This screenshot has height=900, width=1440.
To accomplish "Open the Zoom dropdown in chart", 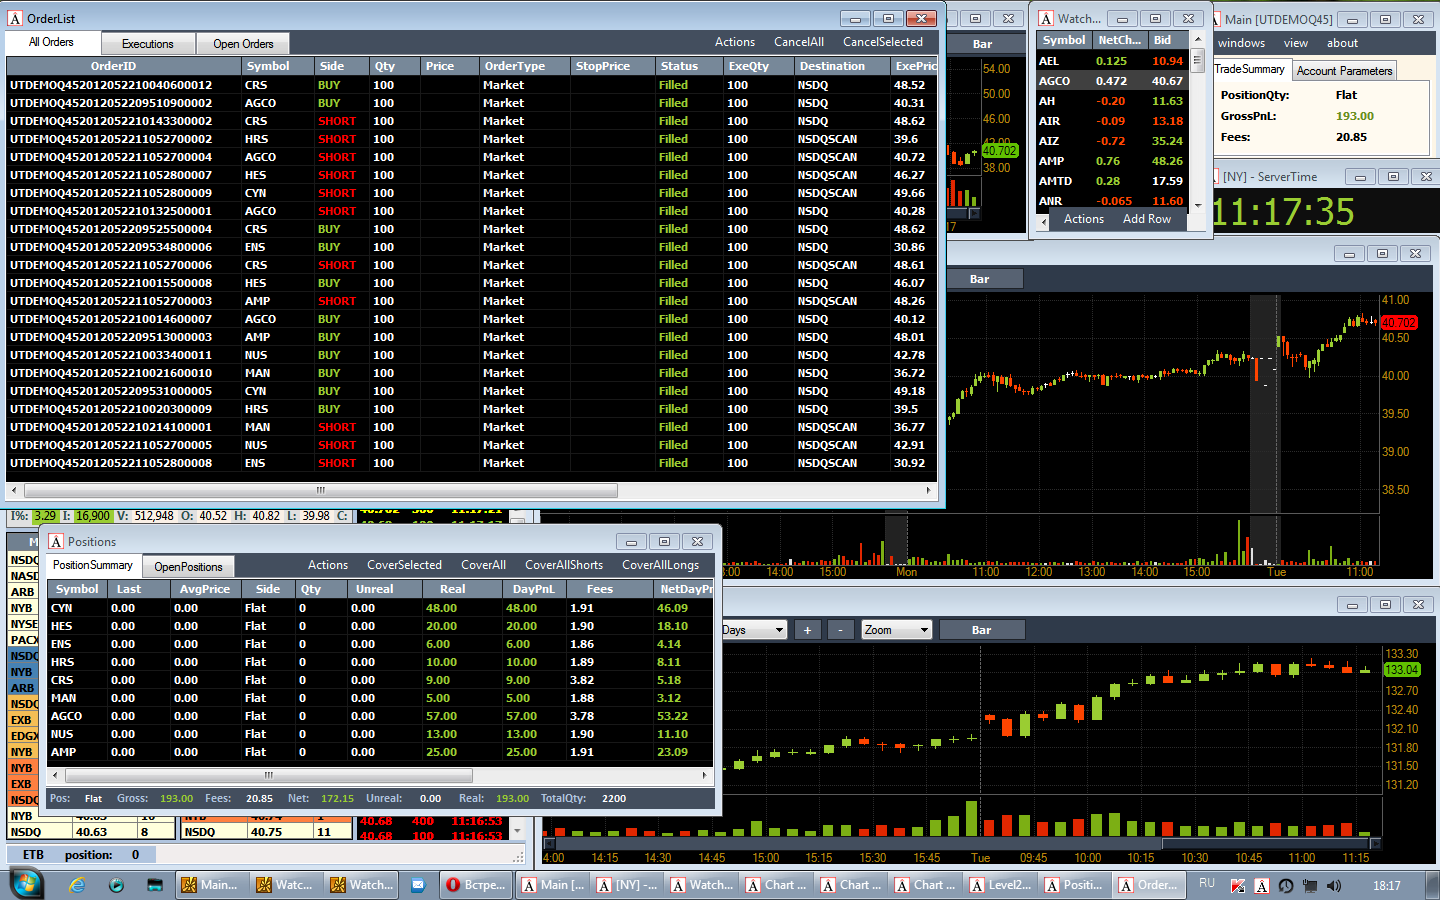I will 897,630.
